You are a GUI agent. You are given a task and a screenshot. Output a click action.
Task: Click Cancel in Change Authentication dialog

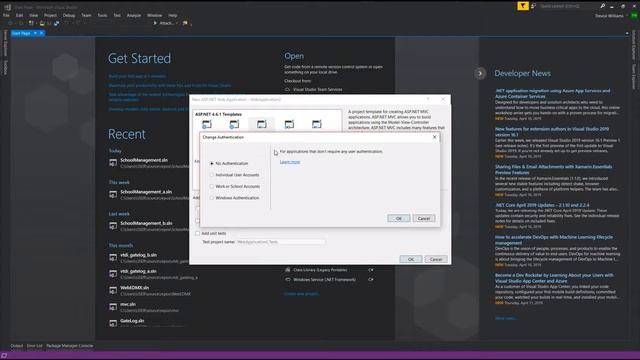point(424,218)
